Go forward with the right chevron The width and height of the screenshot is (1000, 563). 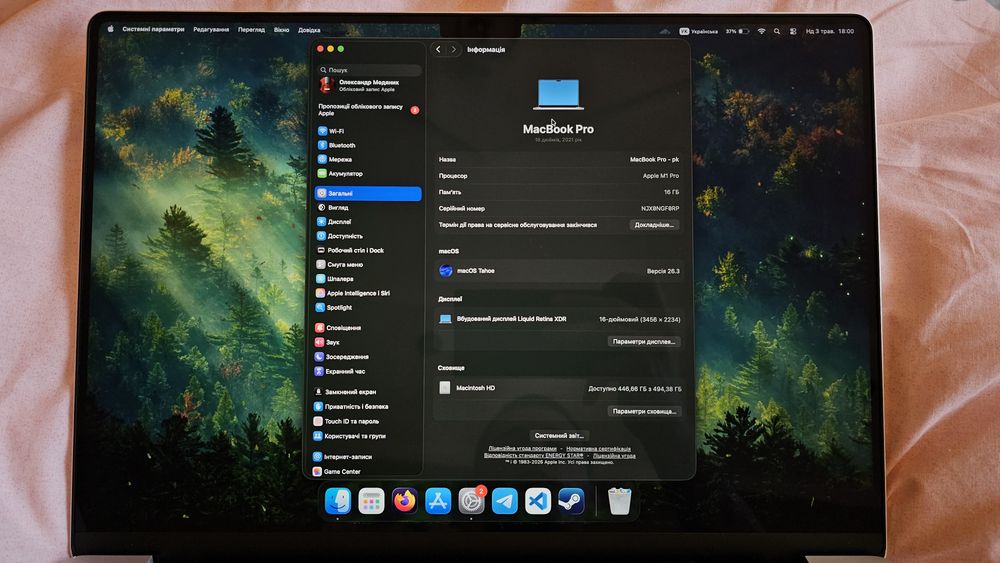pyautogui.click(x=453, y=49)
